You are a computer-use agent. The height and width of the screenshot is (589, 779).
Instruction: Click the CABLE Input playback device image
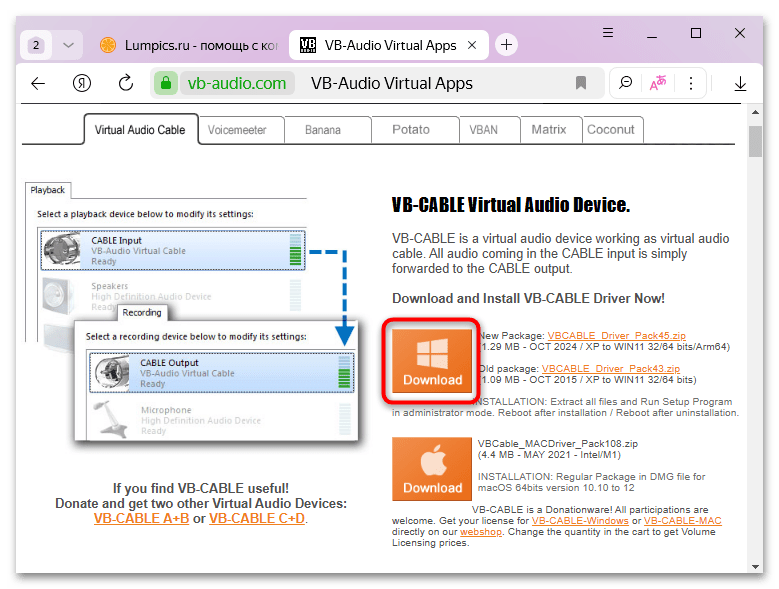[62, 250]
